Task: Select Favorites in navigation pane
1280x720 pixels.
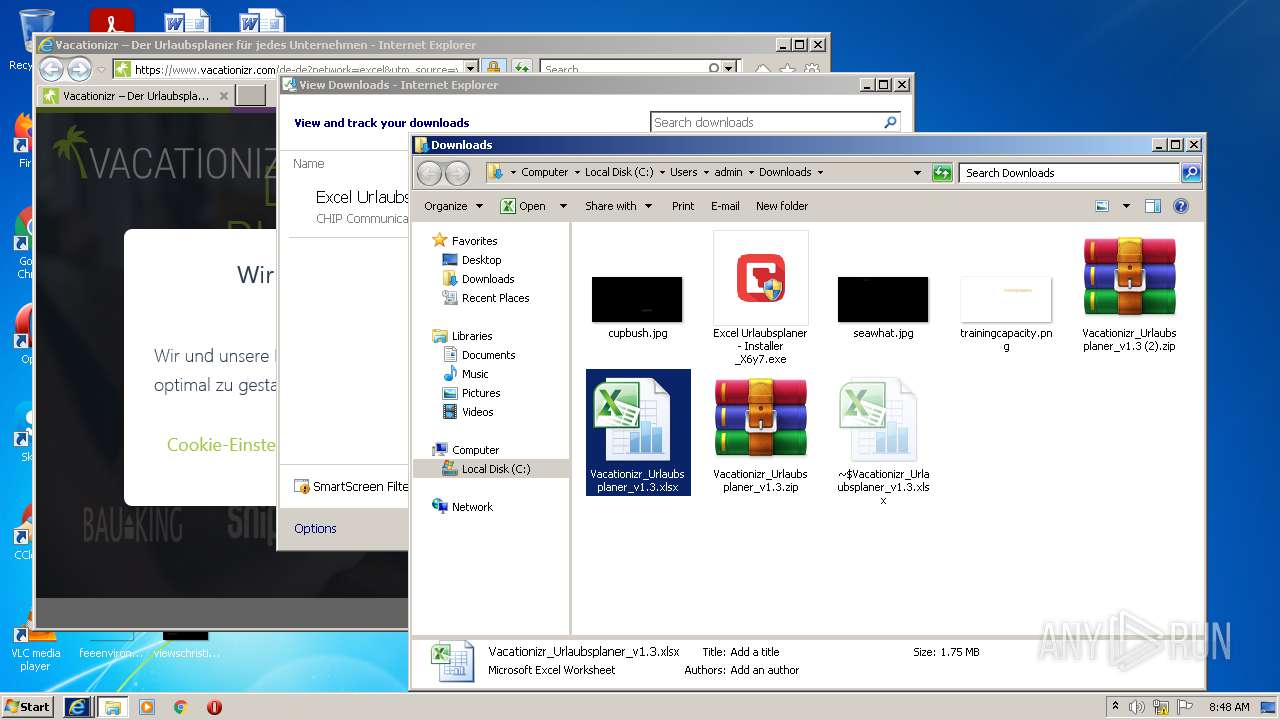Action: (474, 241)
